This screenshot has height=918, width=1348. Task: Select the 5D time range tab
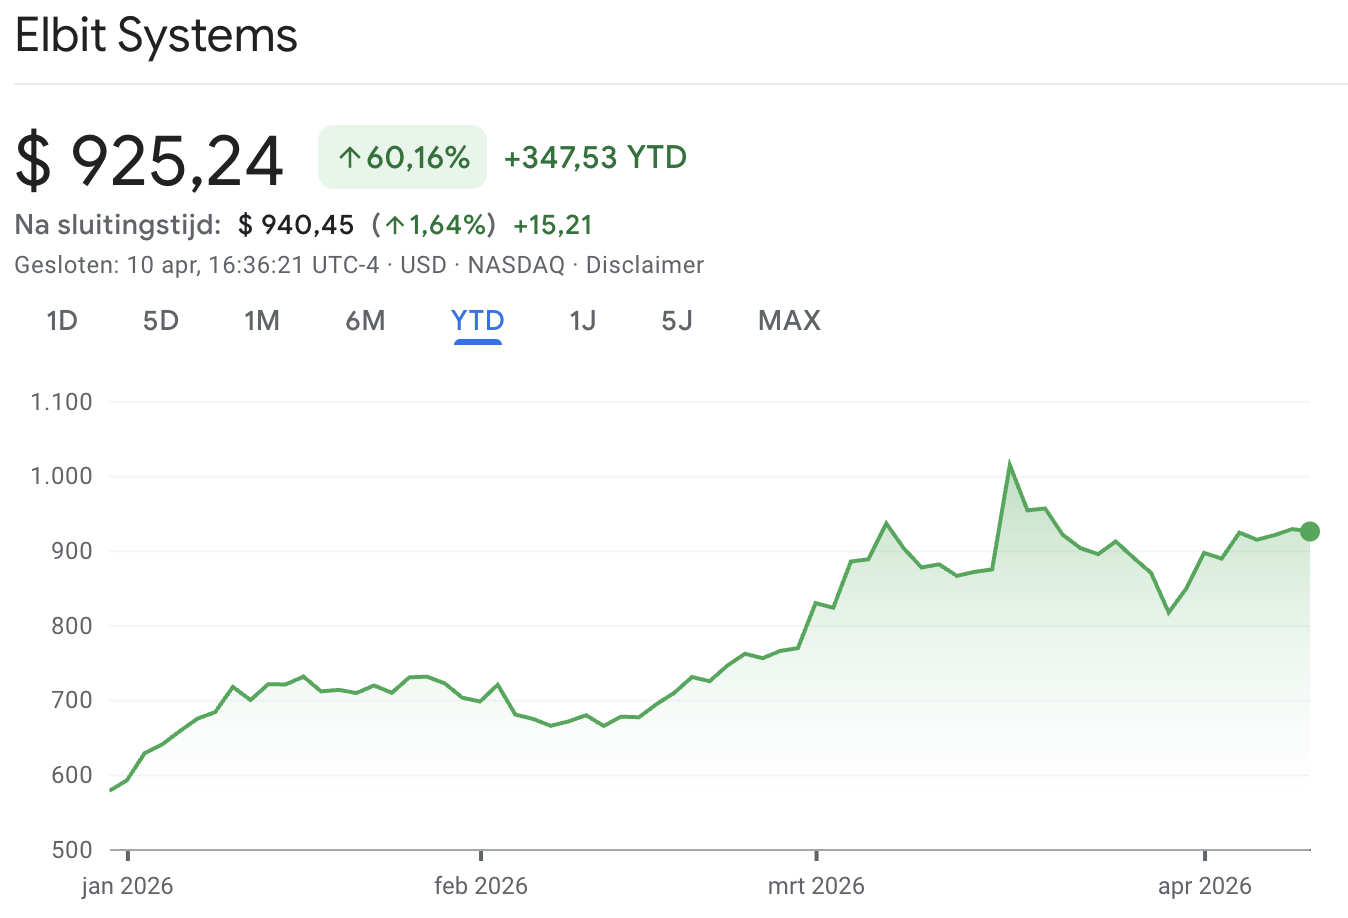click(160, 321)
